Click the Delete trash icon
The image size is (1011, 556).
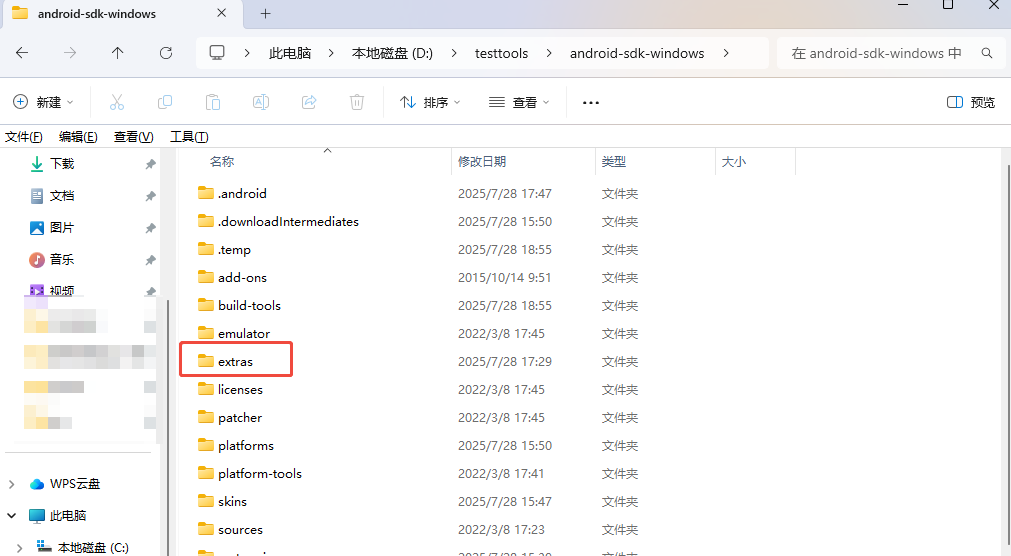(357, 102)
